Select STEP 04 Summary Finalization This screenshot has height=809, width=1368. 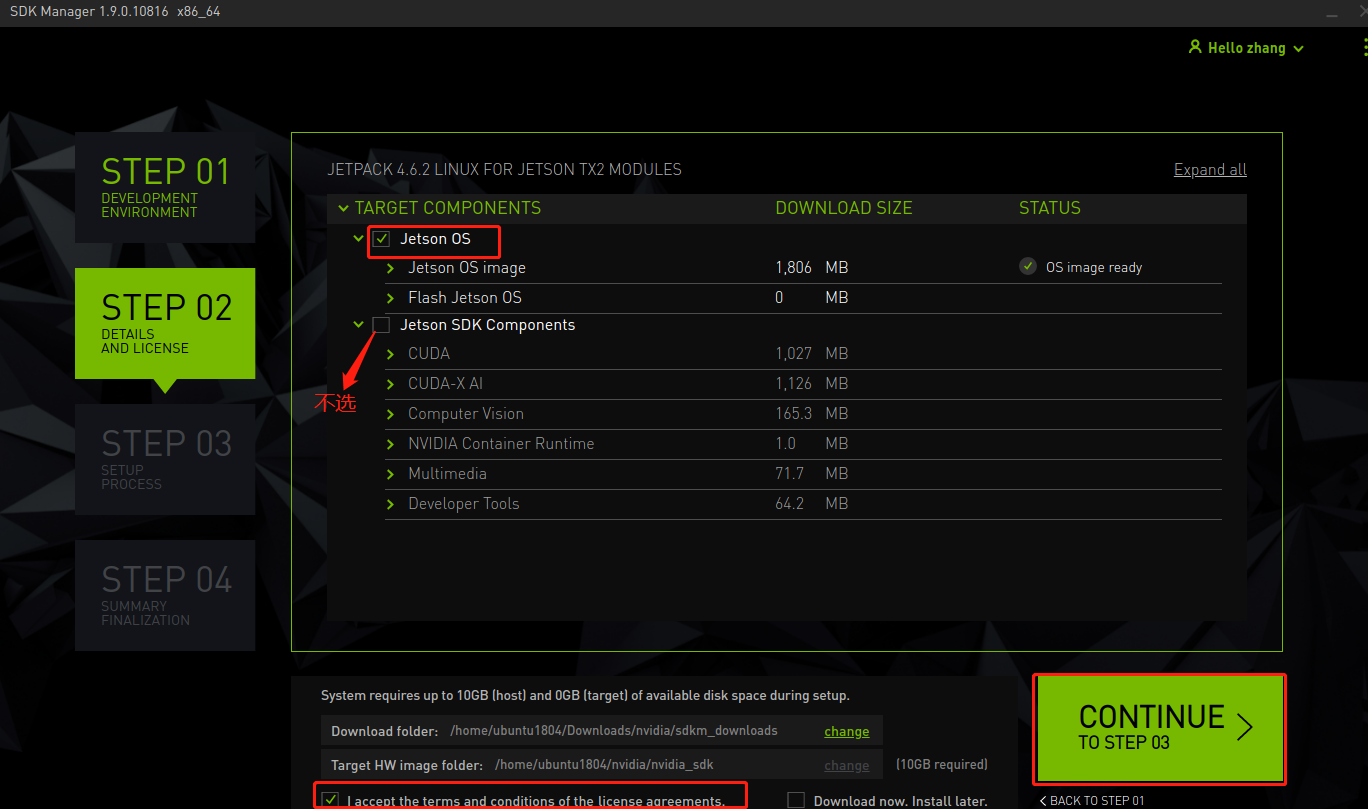pyautogui.click(x=165, y=595)
